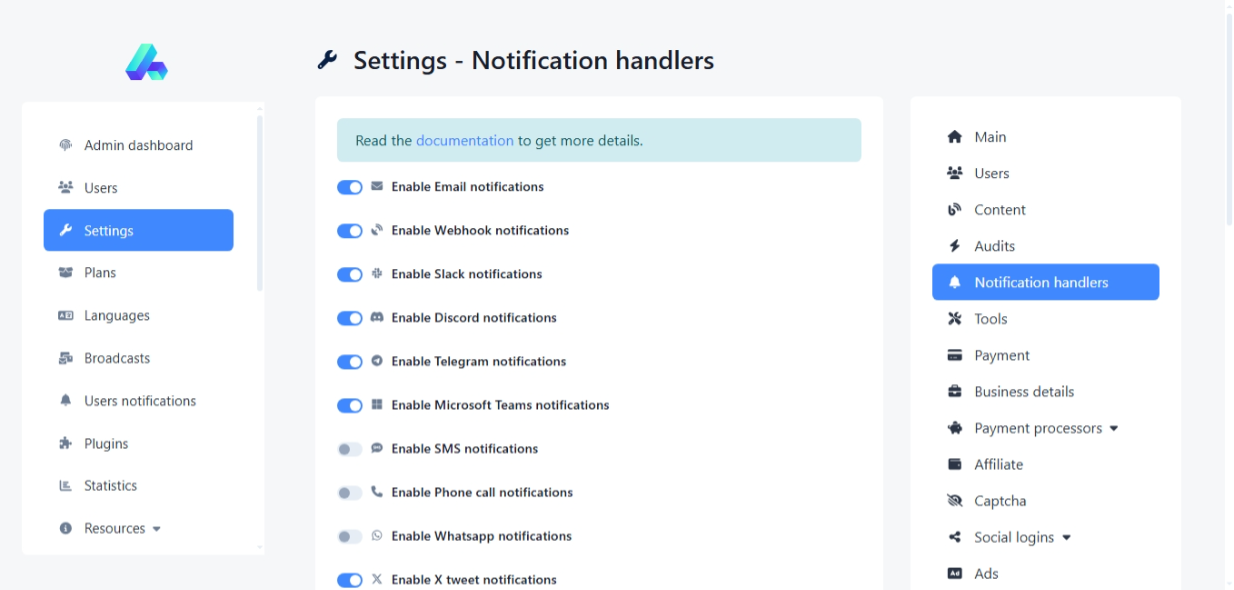Click the left sidebar scrollbar
This screenshot has height=590, width=1234.
tap(260, 200)
